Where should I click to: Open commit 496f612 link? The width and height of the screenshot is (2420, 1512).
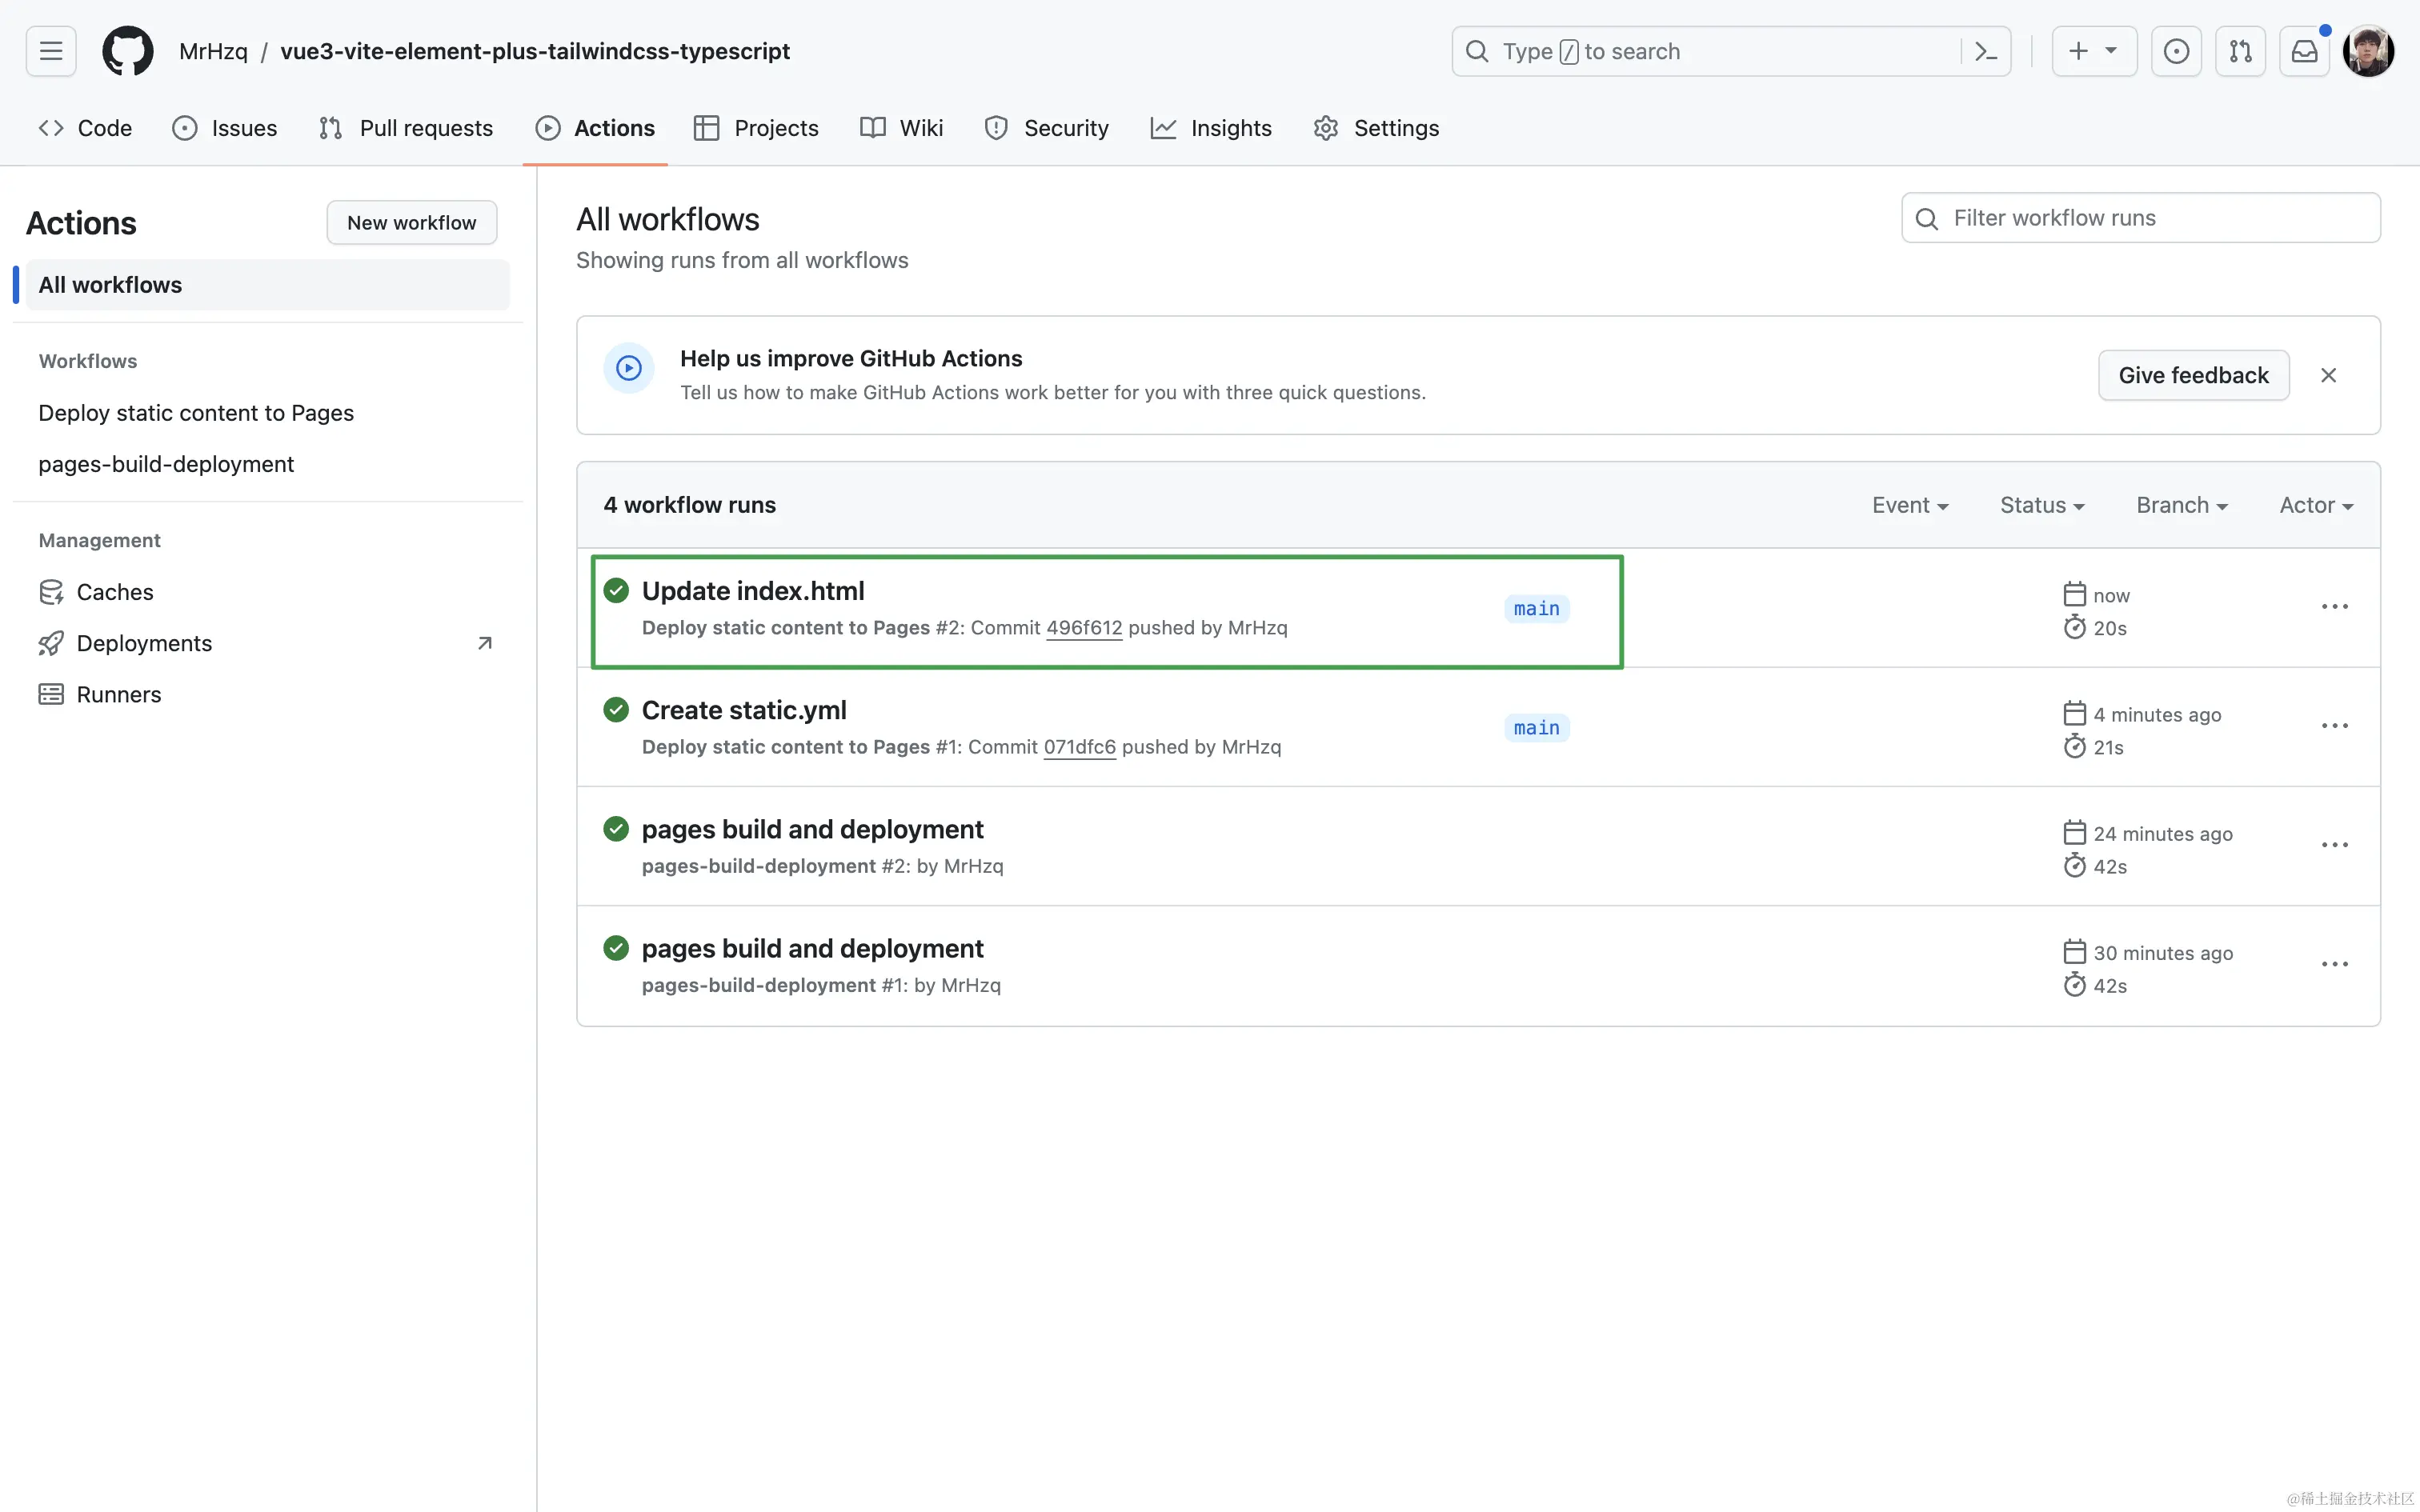(1084, 628)
